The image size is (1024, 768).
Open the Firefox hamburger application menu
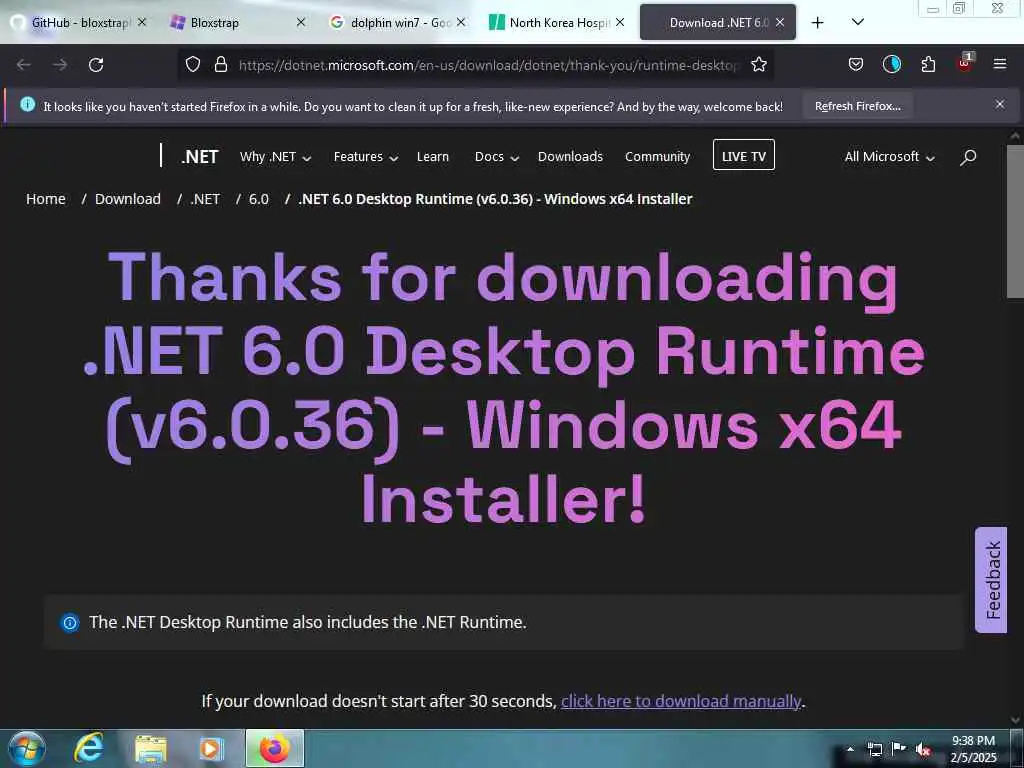(999, 64)
